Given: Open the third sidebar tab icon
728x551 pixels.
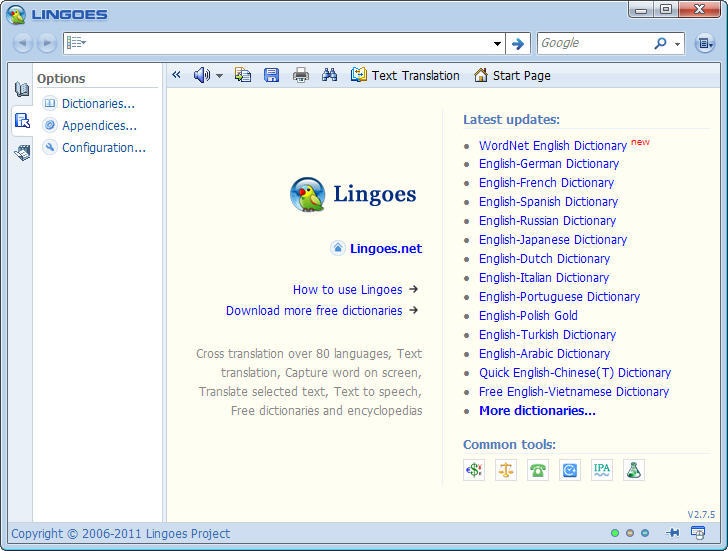Looking at the screenshot, I should coord(21,152).
